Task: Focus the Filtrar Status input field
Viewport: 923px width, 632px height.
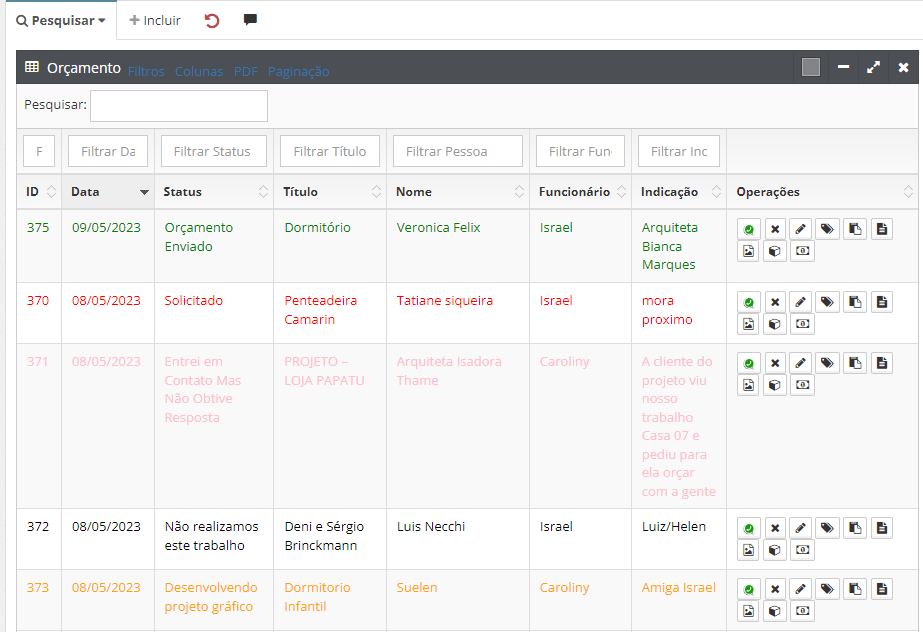Action: pos(213,151)
